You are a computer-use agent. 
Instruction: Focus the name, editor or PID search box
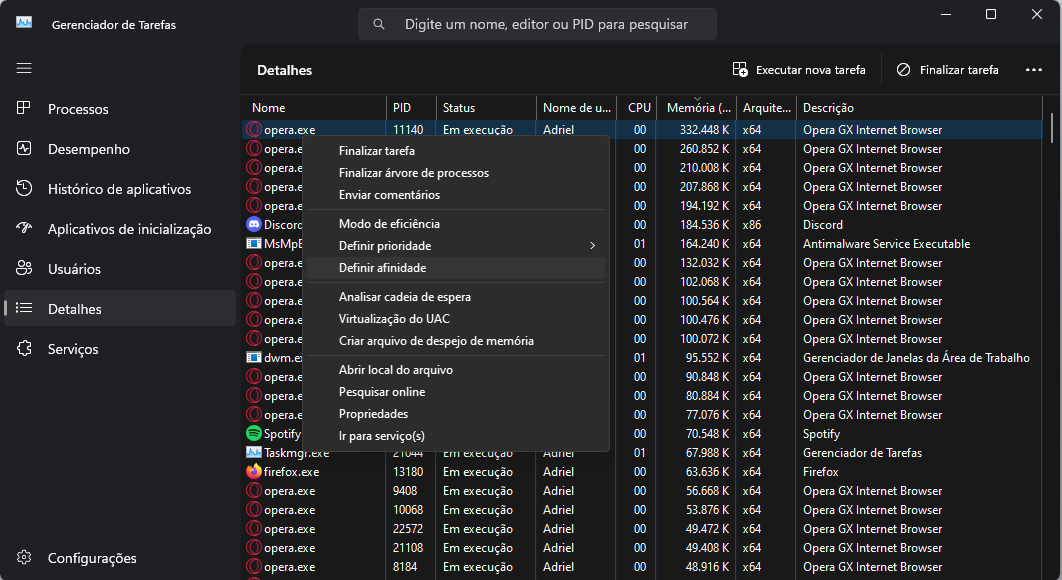537,24
